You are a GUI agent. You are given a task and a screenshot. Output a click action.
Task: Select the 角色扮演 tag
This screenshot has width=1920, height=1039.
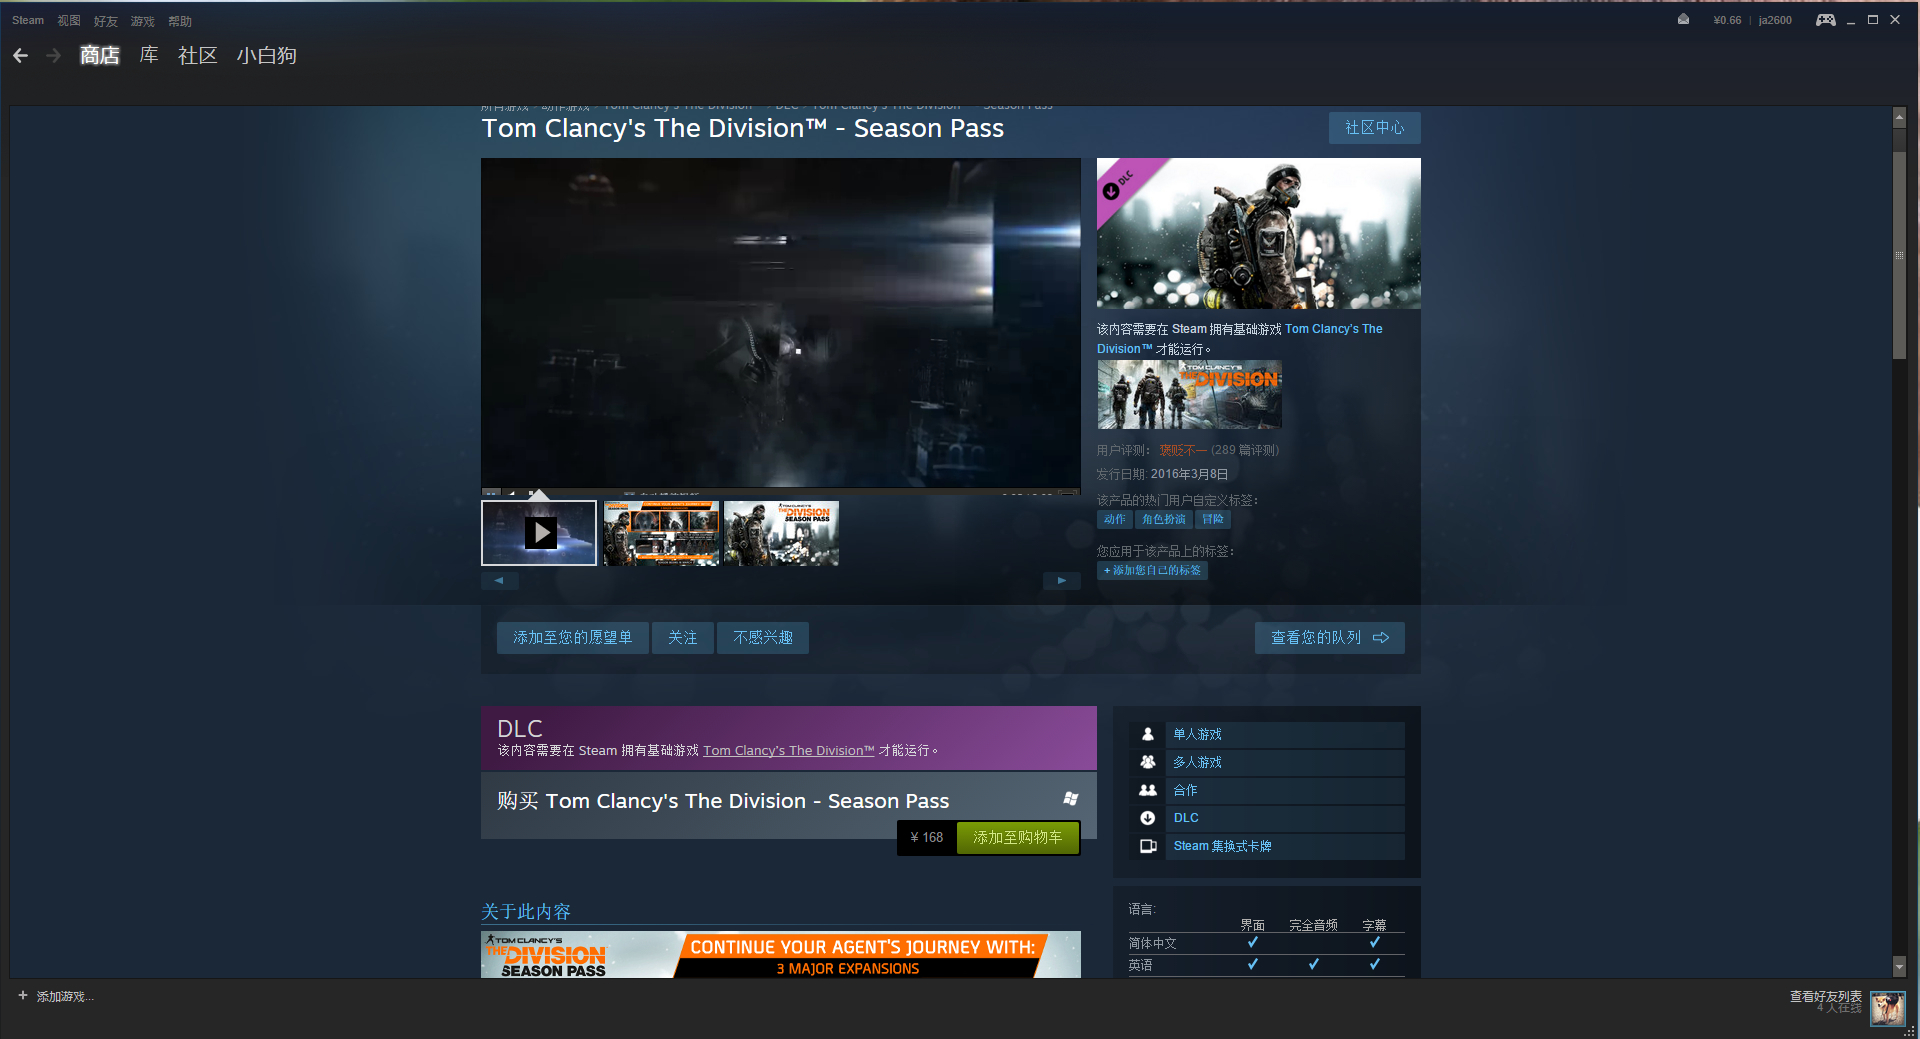pyautogui.click(x=1164, y=520)
